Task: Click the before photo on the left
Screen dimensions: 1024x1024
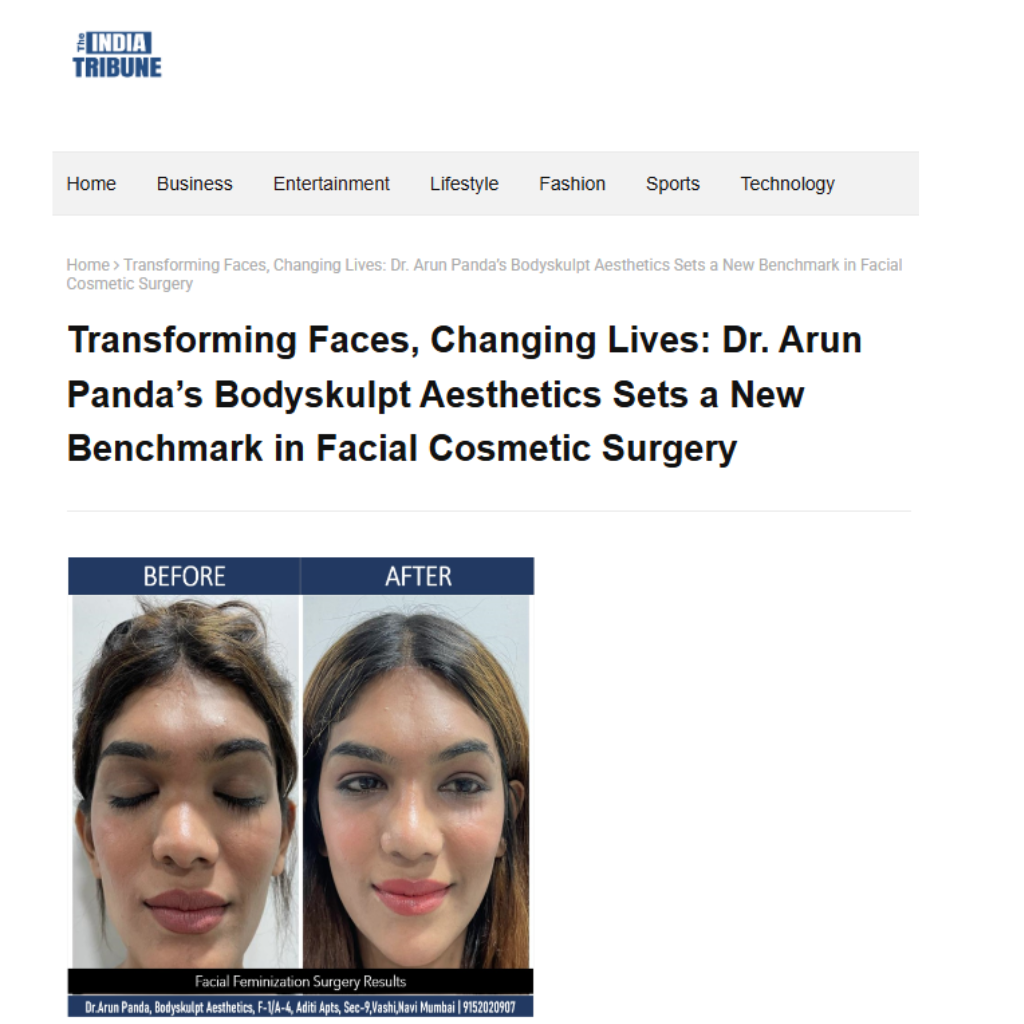Action: tap(185, 782)
